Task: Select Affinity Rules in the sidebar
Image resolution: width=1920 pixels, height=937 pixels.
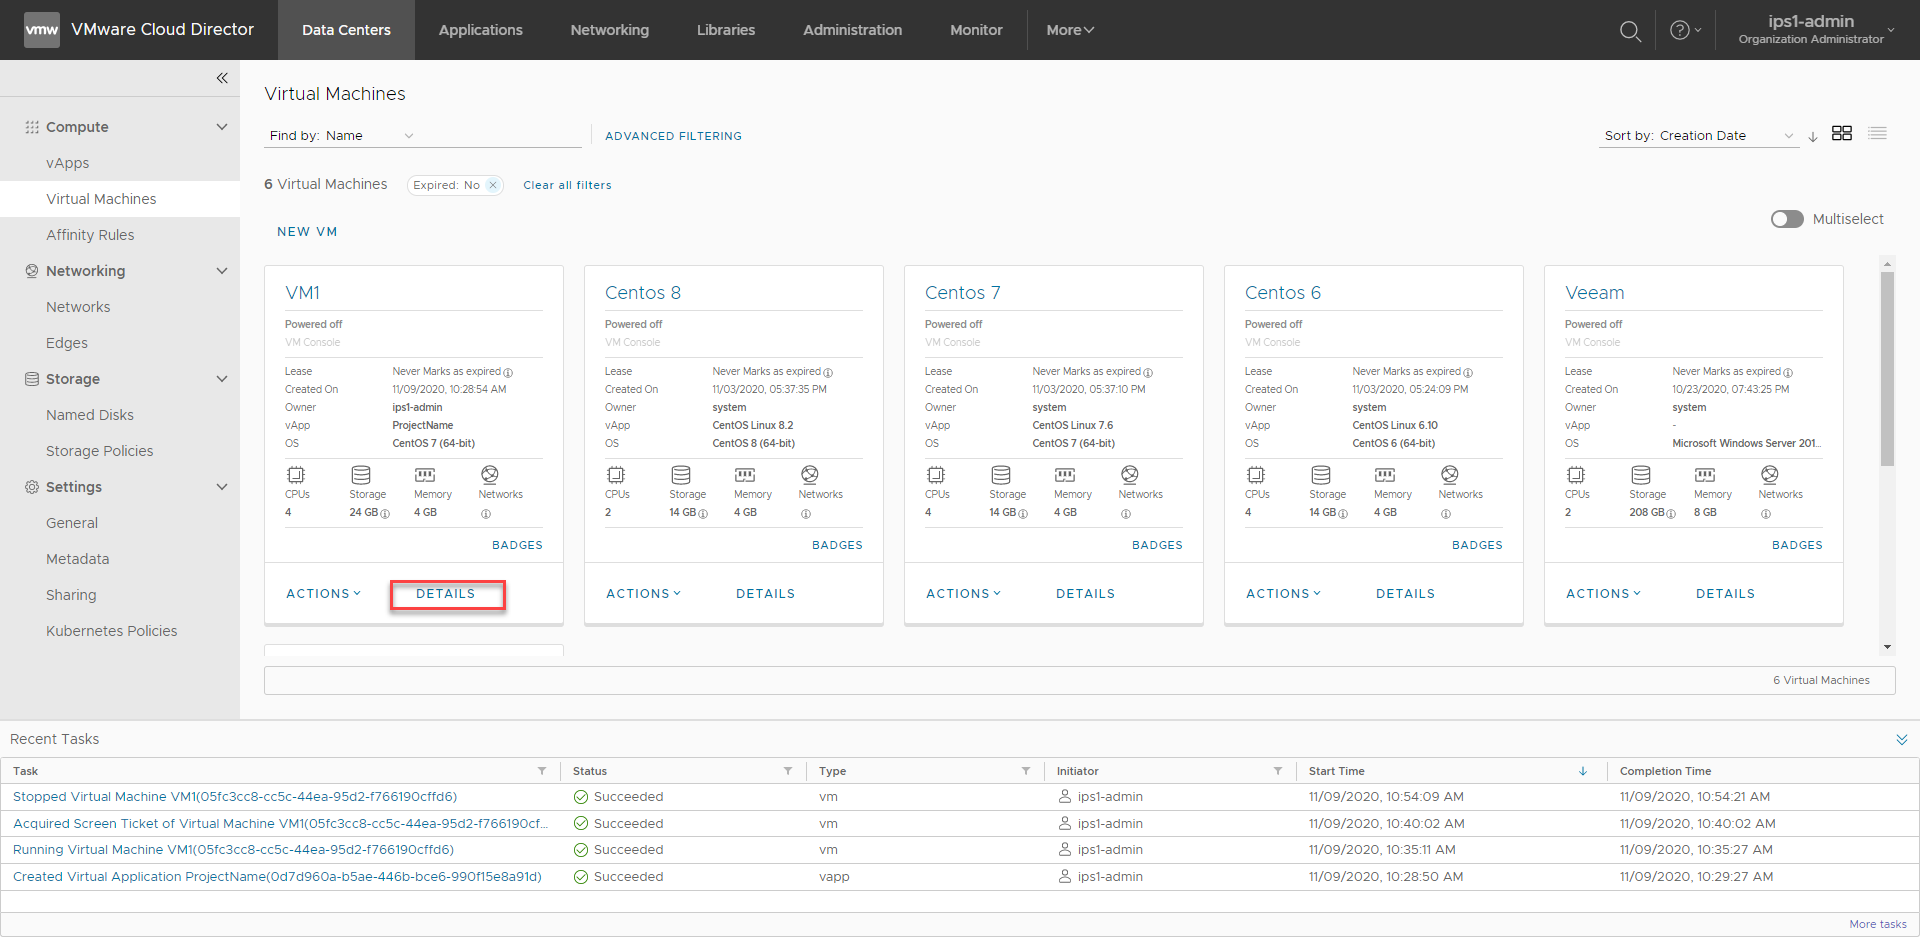Action: [x=90, y=235]
